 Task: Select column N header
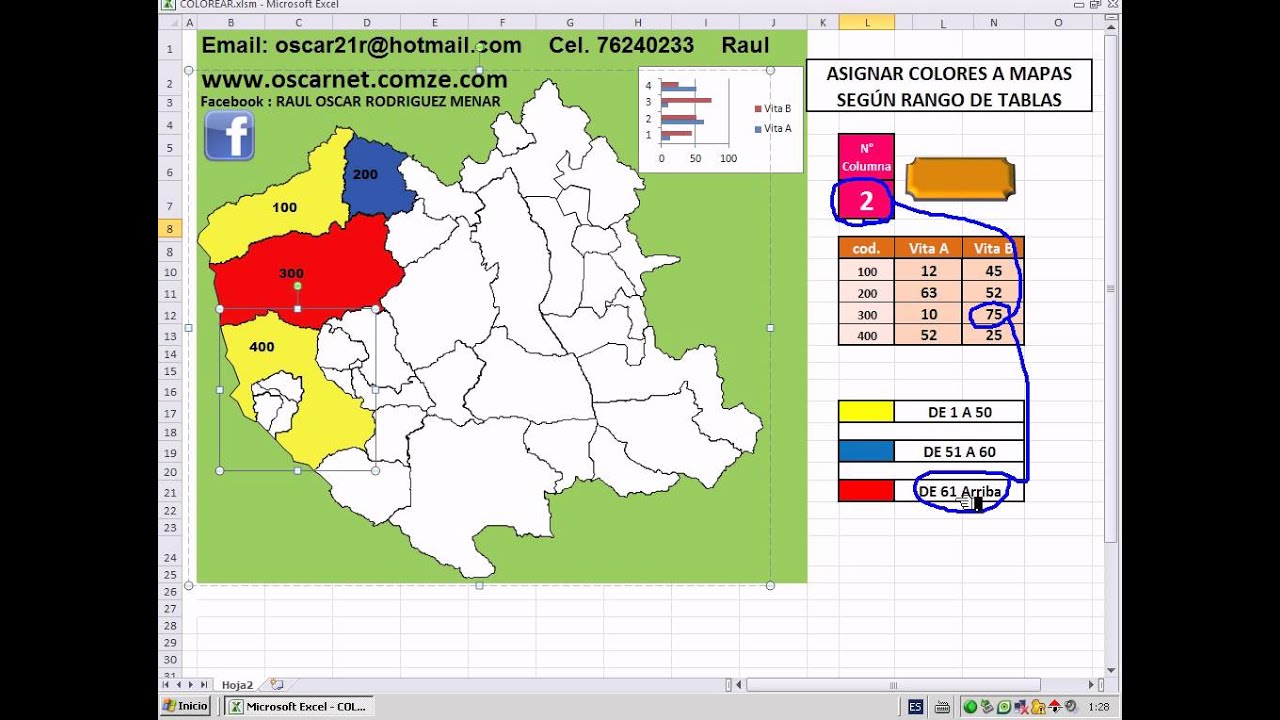[993, 22]
